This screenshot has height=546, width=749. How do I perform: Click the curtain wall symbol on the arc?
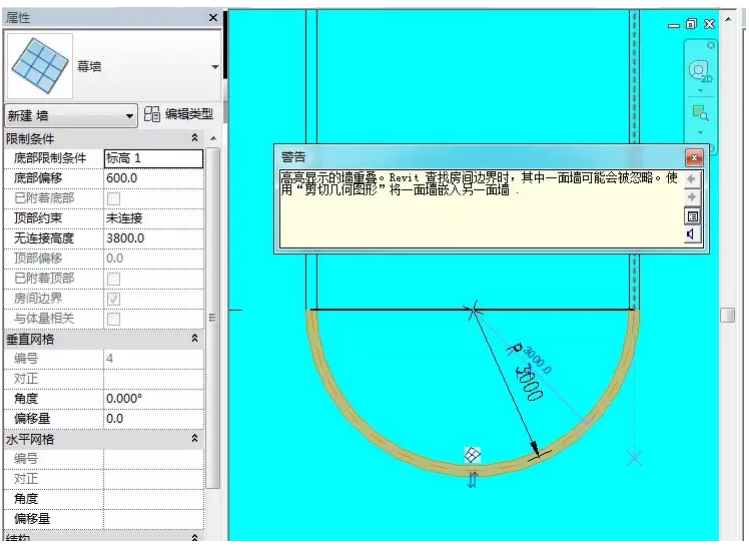472,455
